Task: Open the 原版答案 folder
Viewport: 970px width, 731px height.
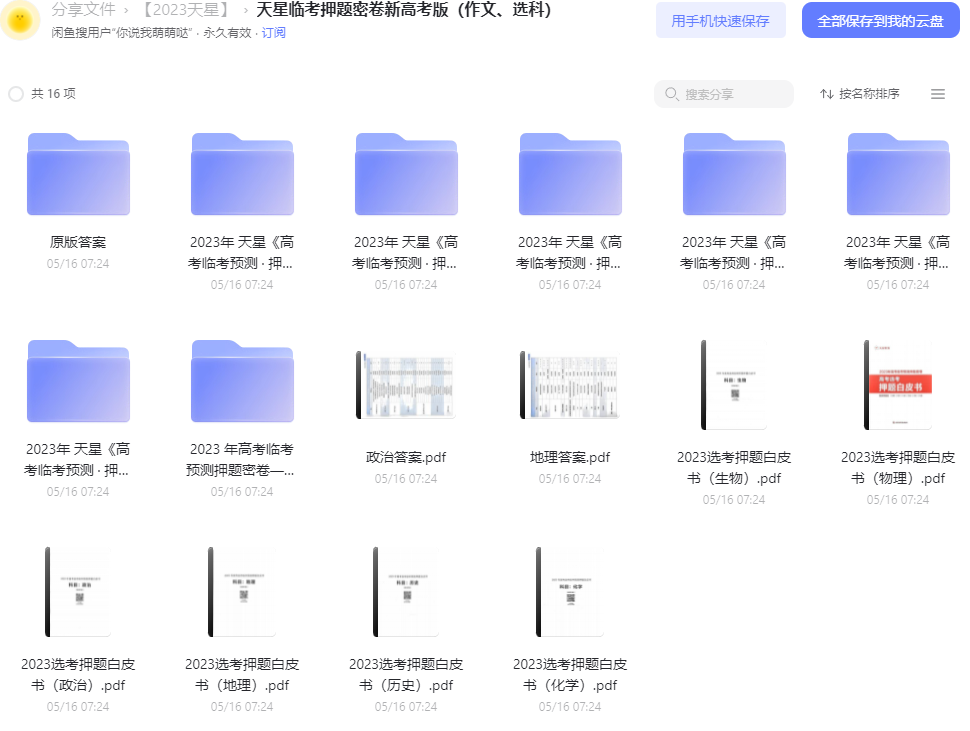Action: (79, 174)
